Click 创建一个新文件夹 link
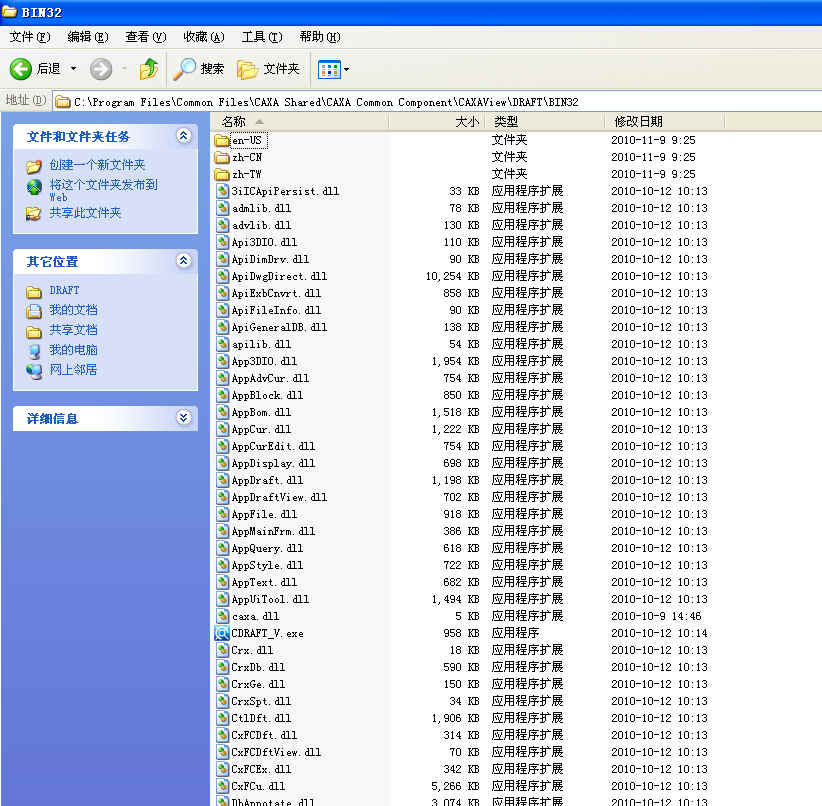 [x=97, y=165]
